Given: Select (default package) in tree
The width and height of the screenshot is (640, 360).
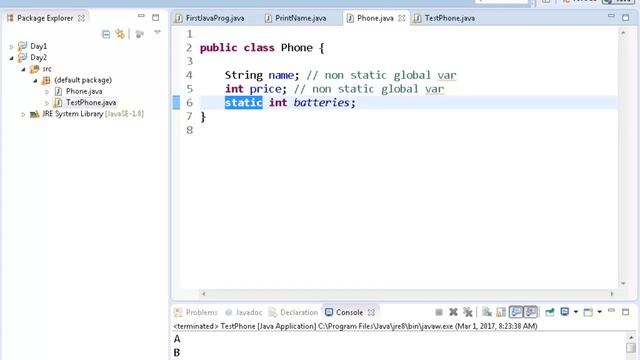Looking at the screenshot, I should click(x=83, y=80).
